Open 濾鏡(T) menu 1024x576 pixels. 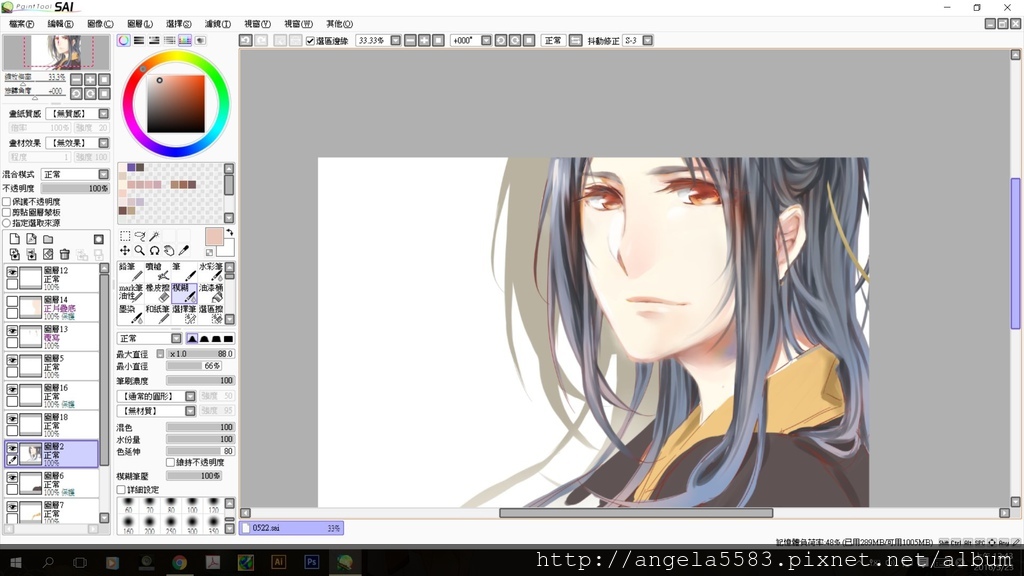coord(217,24)
